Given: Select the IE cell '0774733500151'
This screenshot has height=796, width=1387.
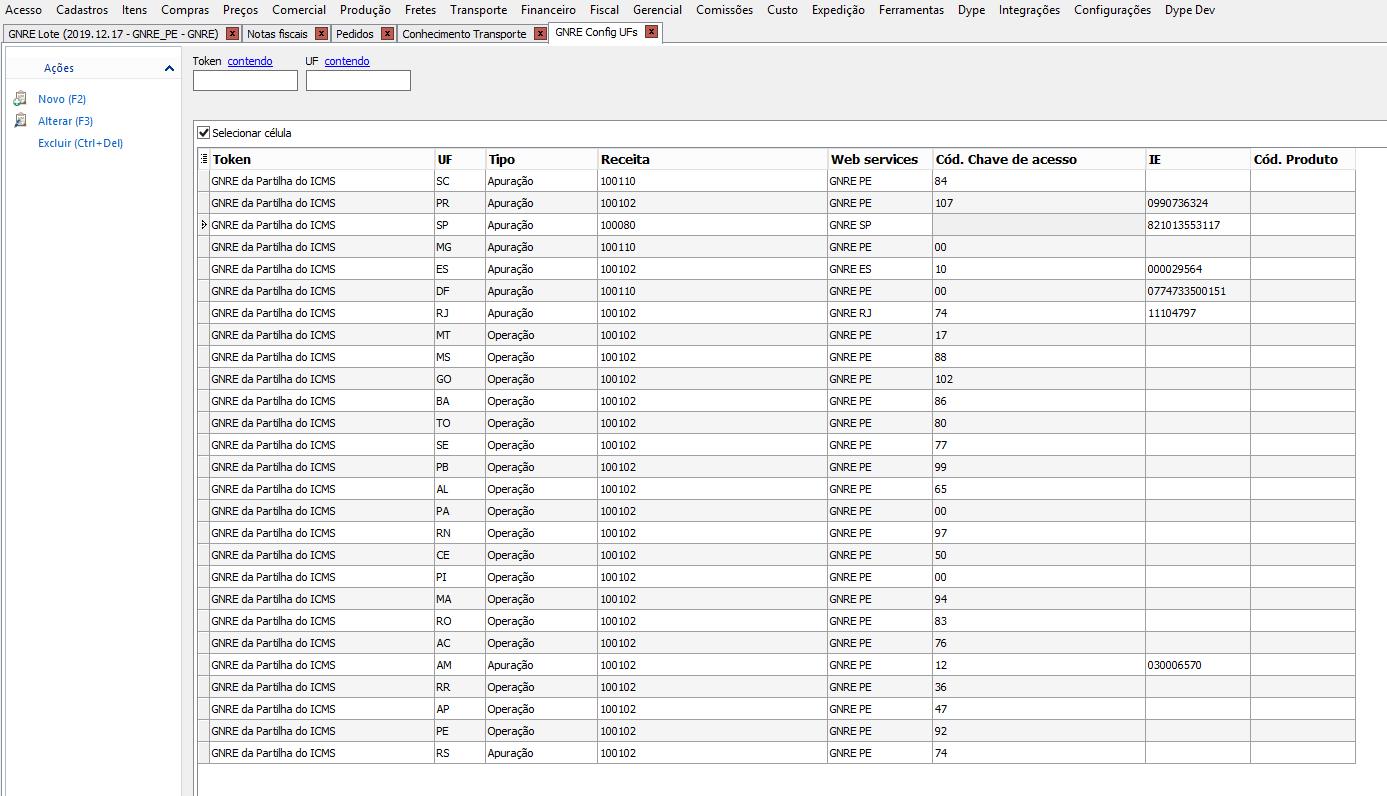Looking at the screenshot, I should pyautogui.click(x=1198, y=291).
